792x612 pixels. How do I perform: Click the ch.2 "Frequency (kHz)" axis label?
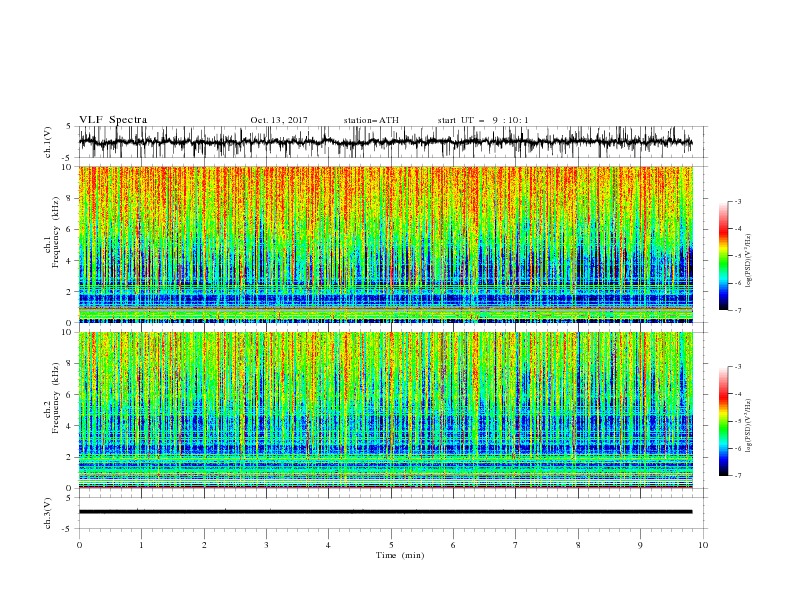click(x=56, y=397)
